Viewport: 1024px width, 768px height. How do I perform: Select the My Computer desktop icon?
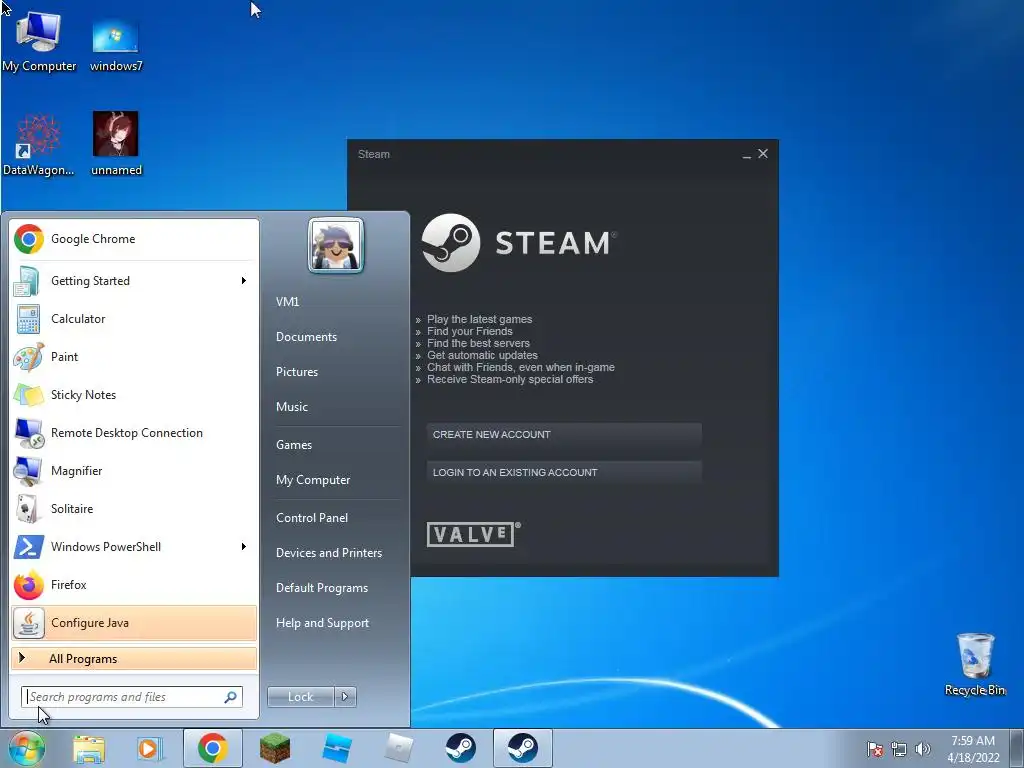click(x=39, y=41)
